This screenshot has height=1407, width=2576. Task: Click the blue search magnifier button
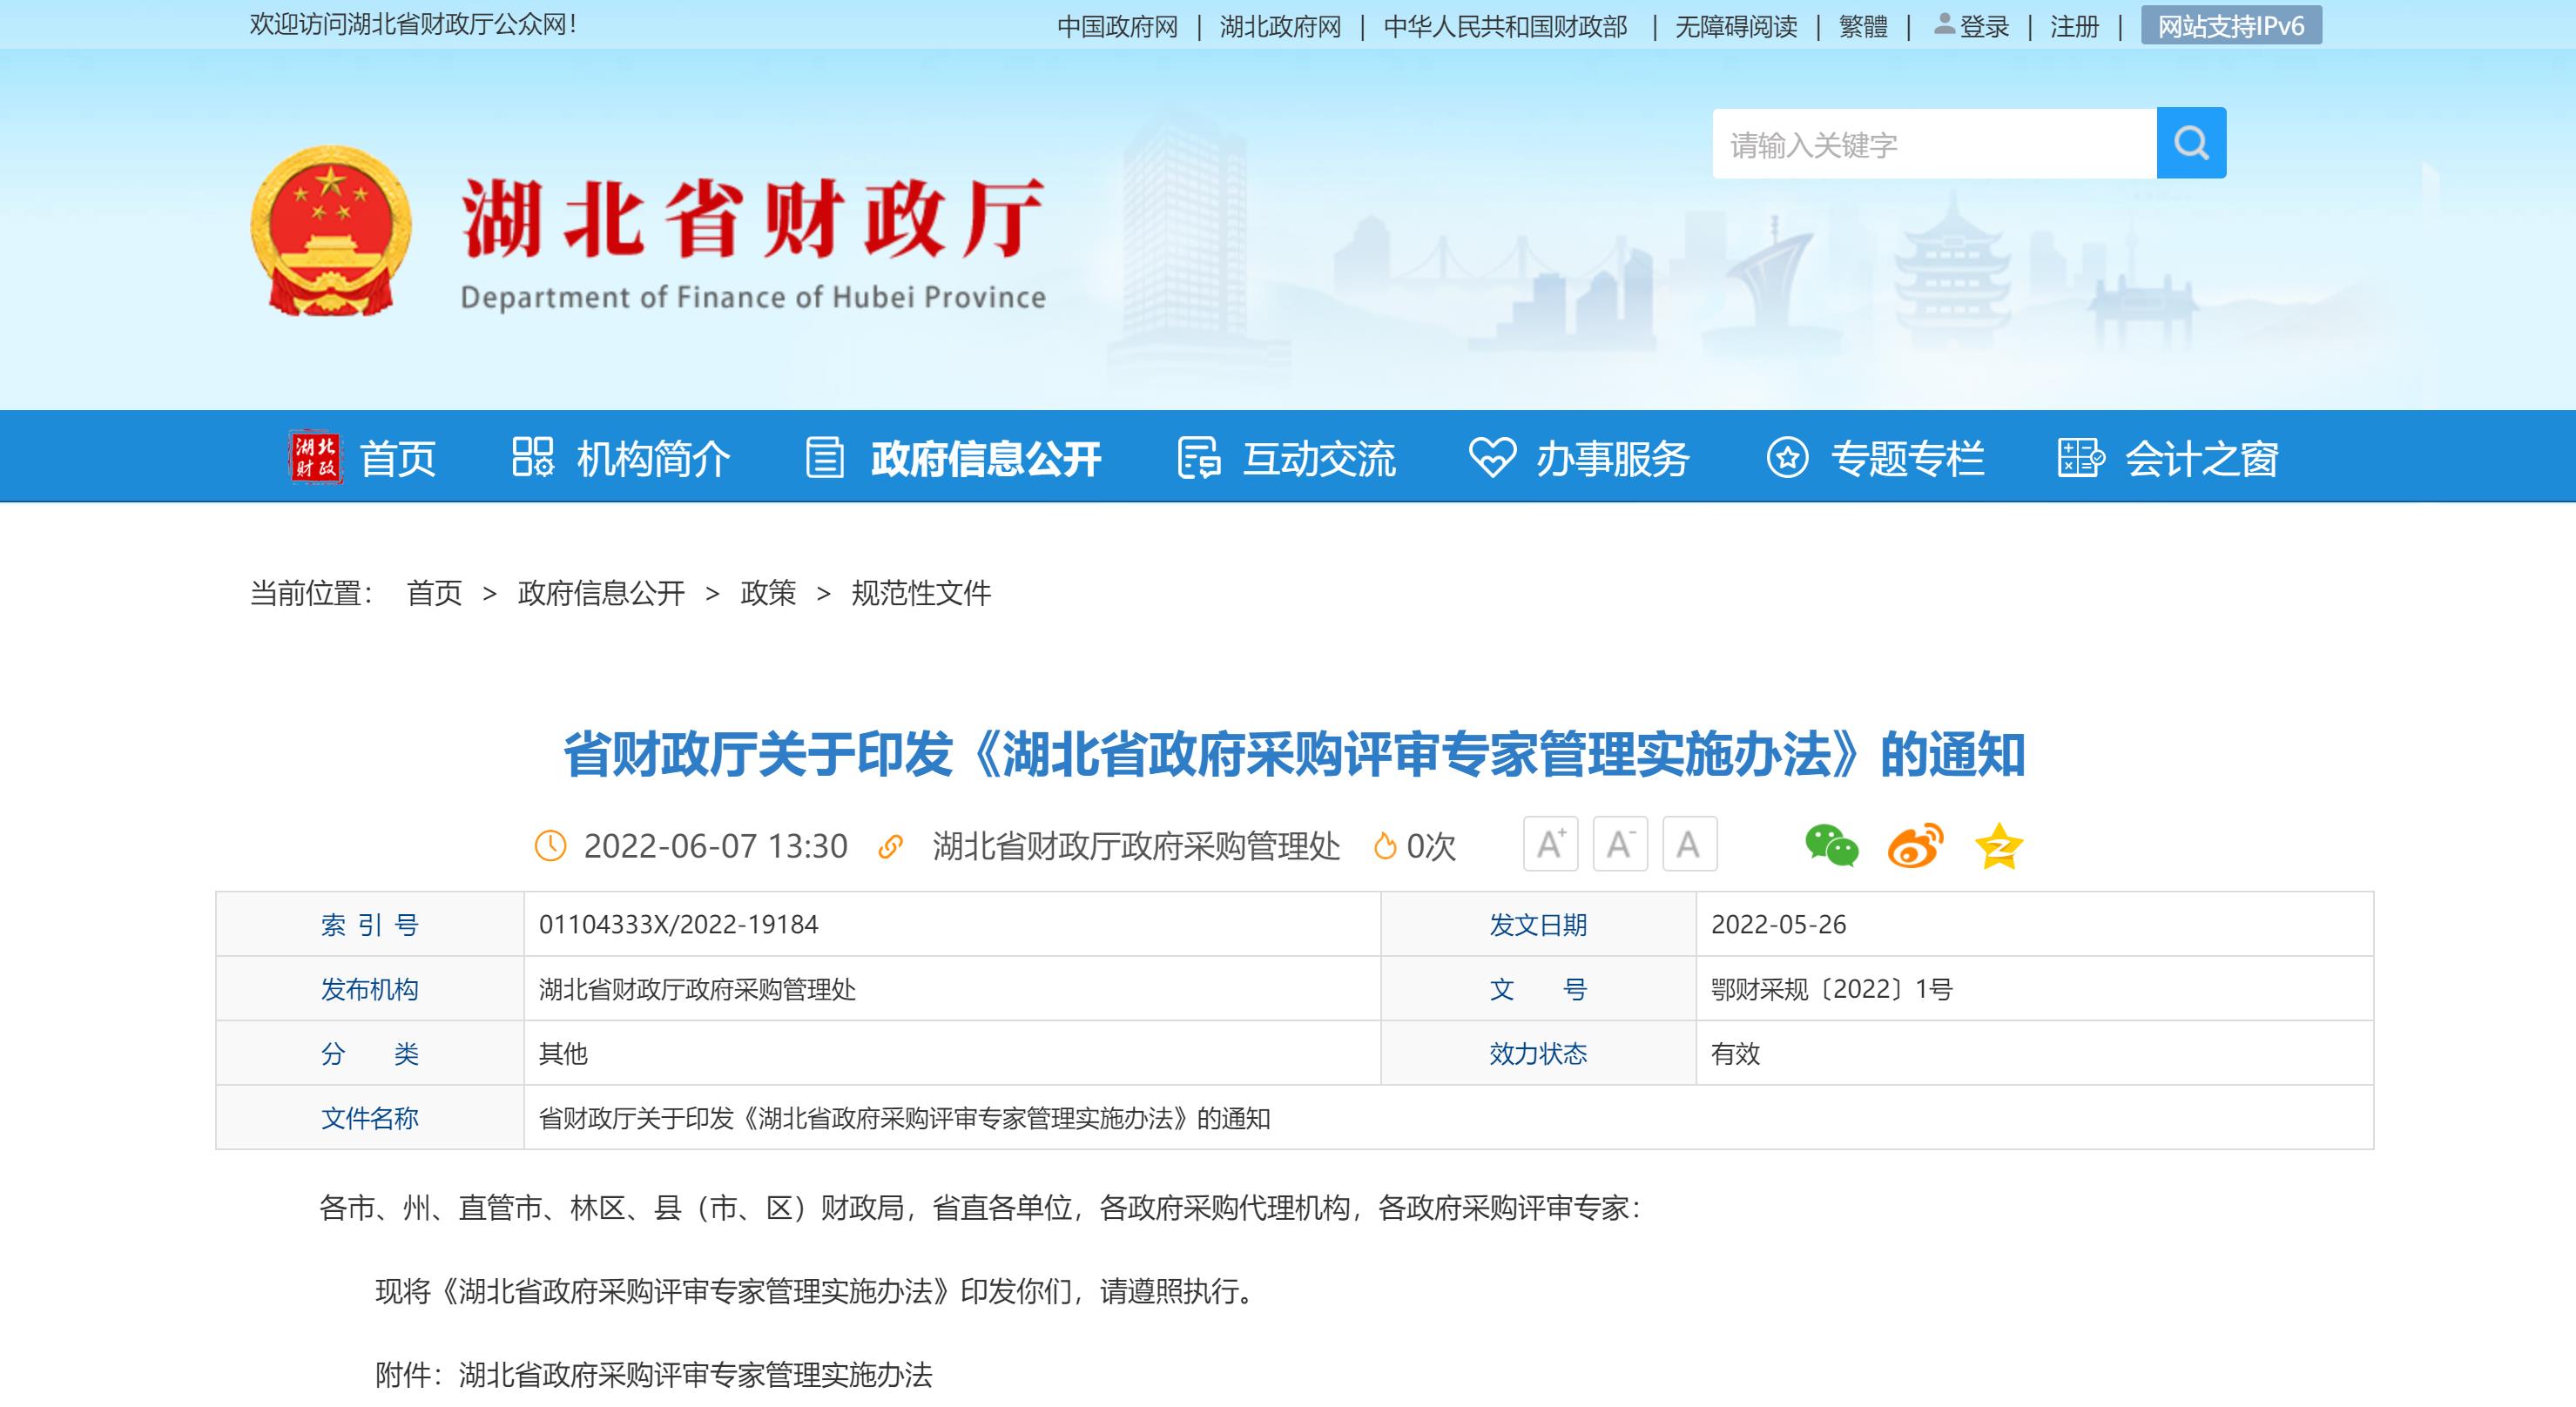[2190, 143]
